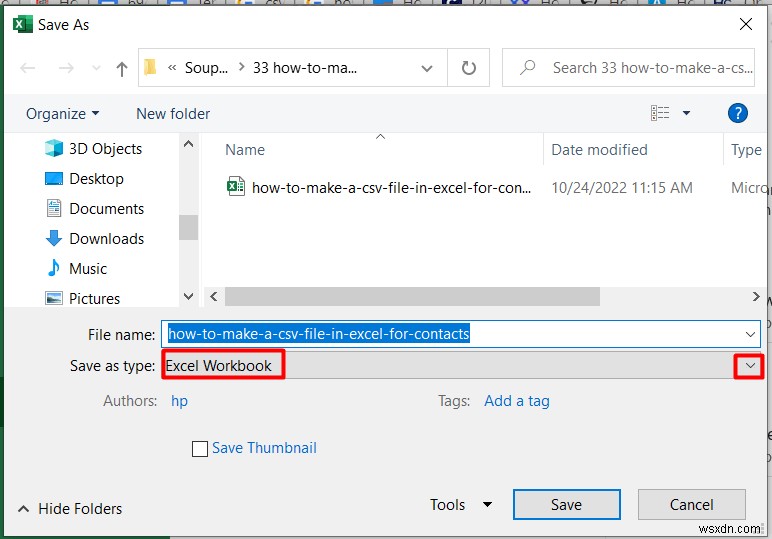This screenshot has width=772, height=539.
Task: Click the navigation pane scroll up arrow
Action: tap(189, 144)
